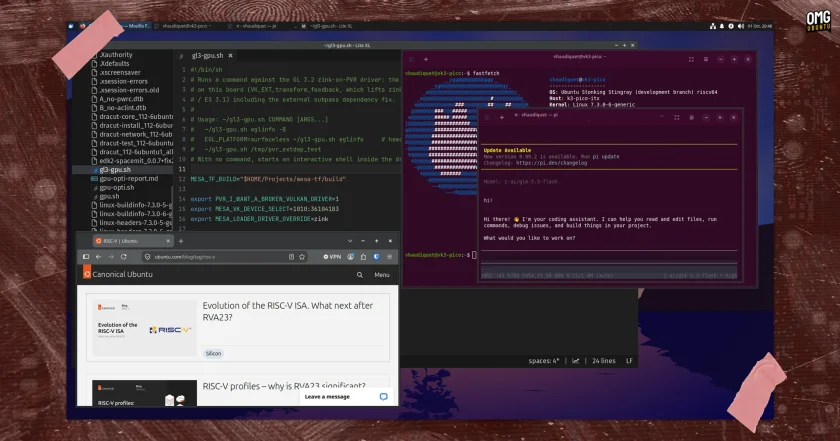Click the 24 lines status bar entry
The width and height of the screenshot is (840, 441).
coord(604,361)
